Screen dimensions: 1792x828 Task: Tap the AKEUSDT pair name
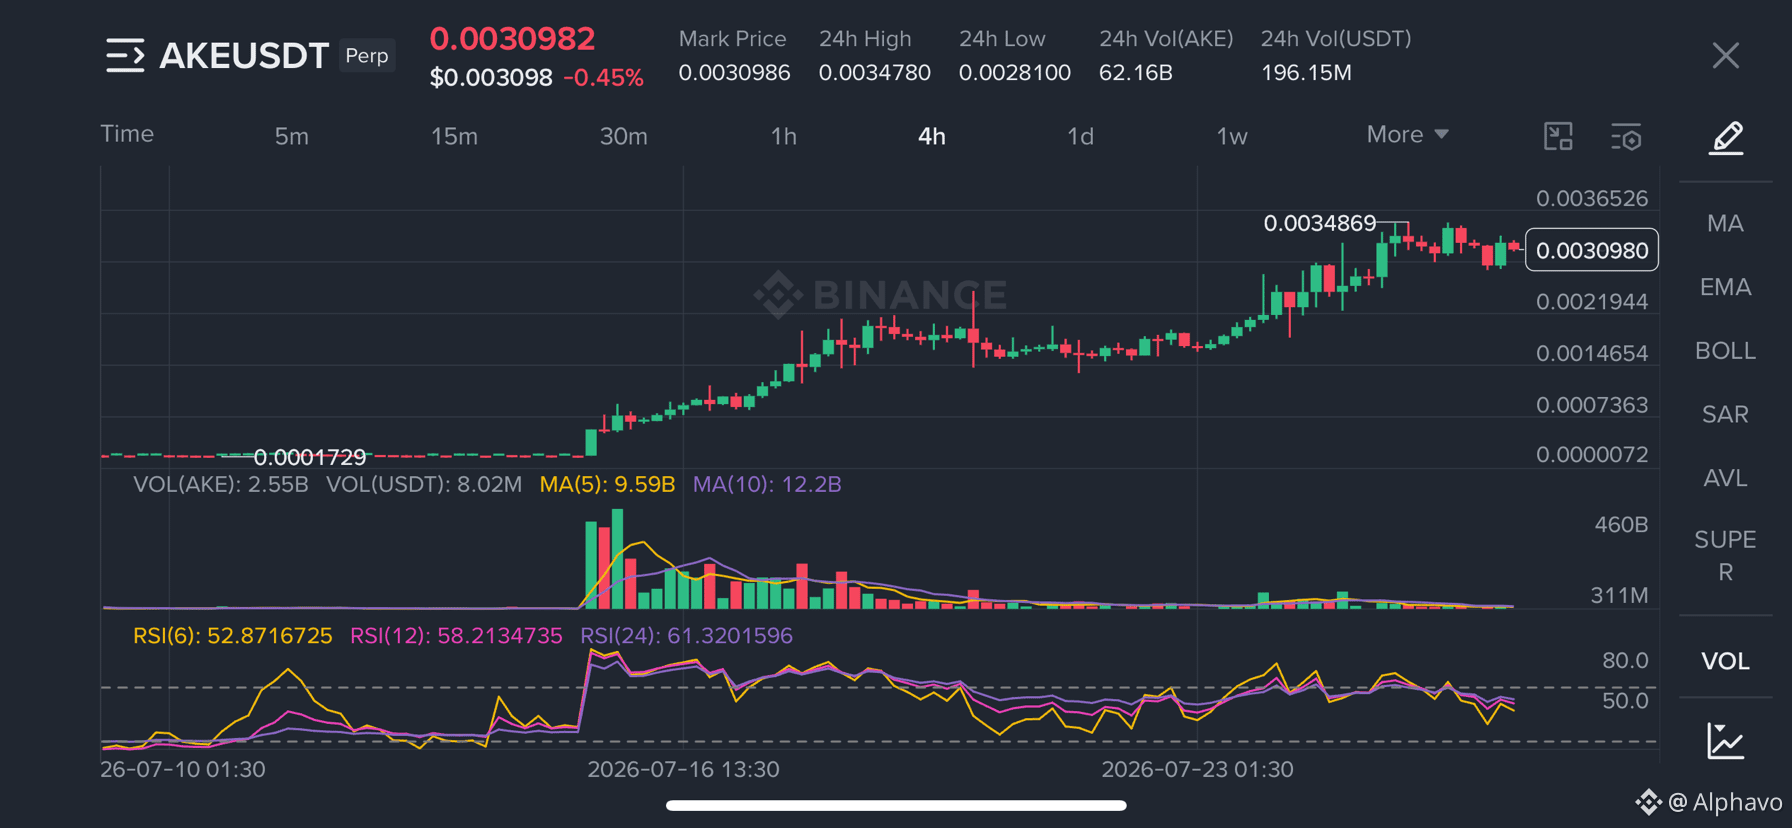tap(244, 55)
